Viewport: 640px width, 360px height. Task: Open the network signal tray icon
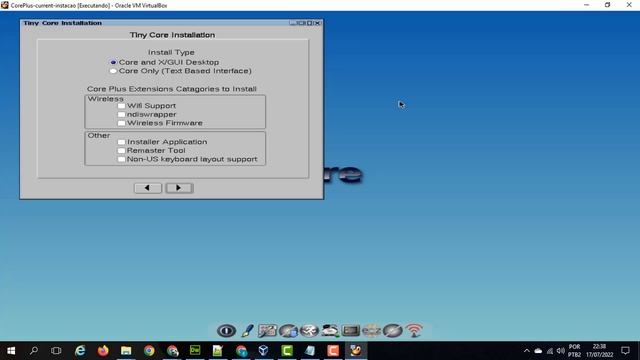[550, 351]
